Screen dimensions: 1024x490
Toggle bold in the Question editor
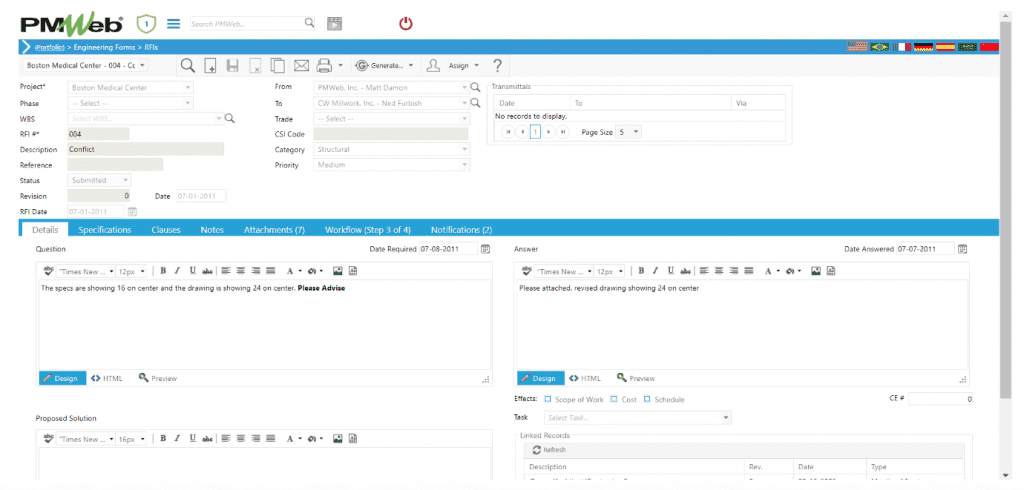(163, 270)
